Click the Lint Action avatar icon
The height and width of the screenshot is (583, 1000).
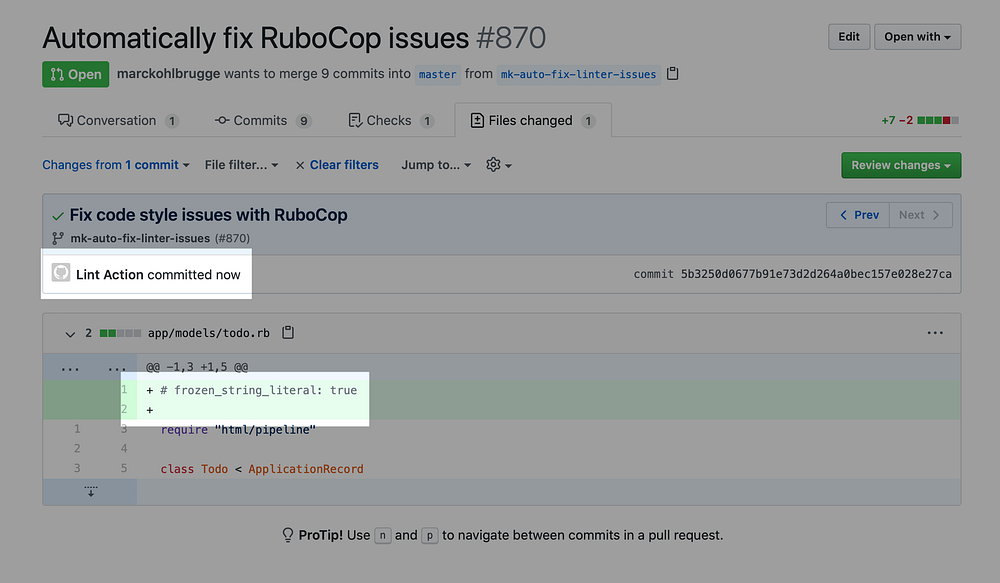tap(61, 273)
